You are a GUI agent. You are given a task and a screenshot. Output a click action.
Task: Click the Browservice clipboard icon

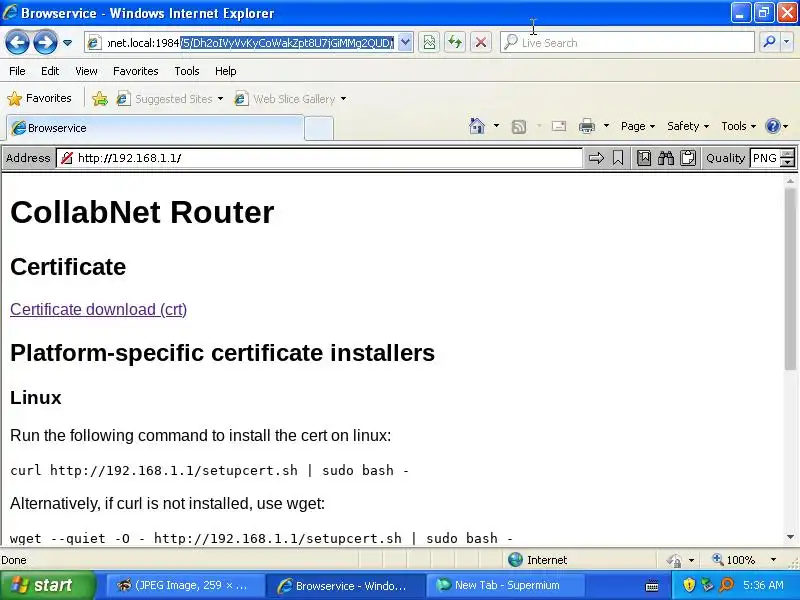(x=688, y=158)
